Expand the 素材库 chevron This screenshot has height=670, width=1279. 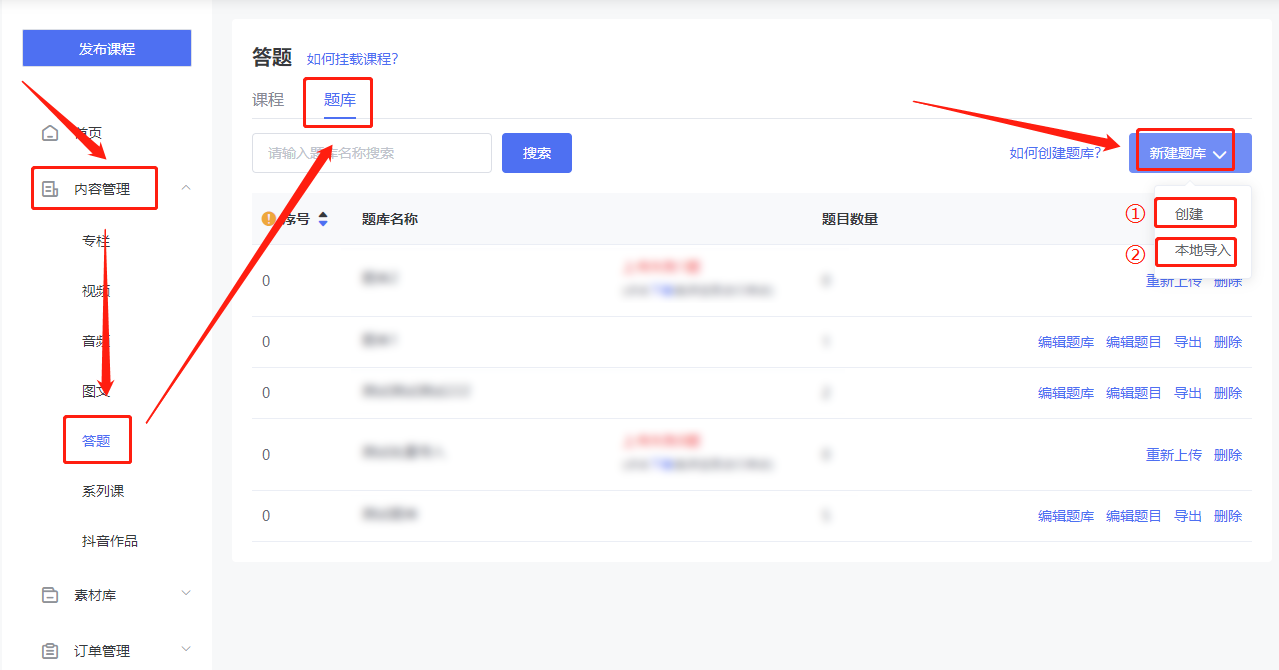(x=185, y=594)
